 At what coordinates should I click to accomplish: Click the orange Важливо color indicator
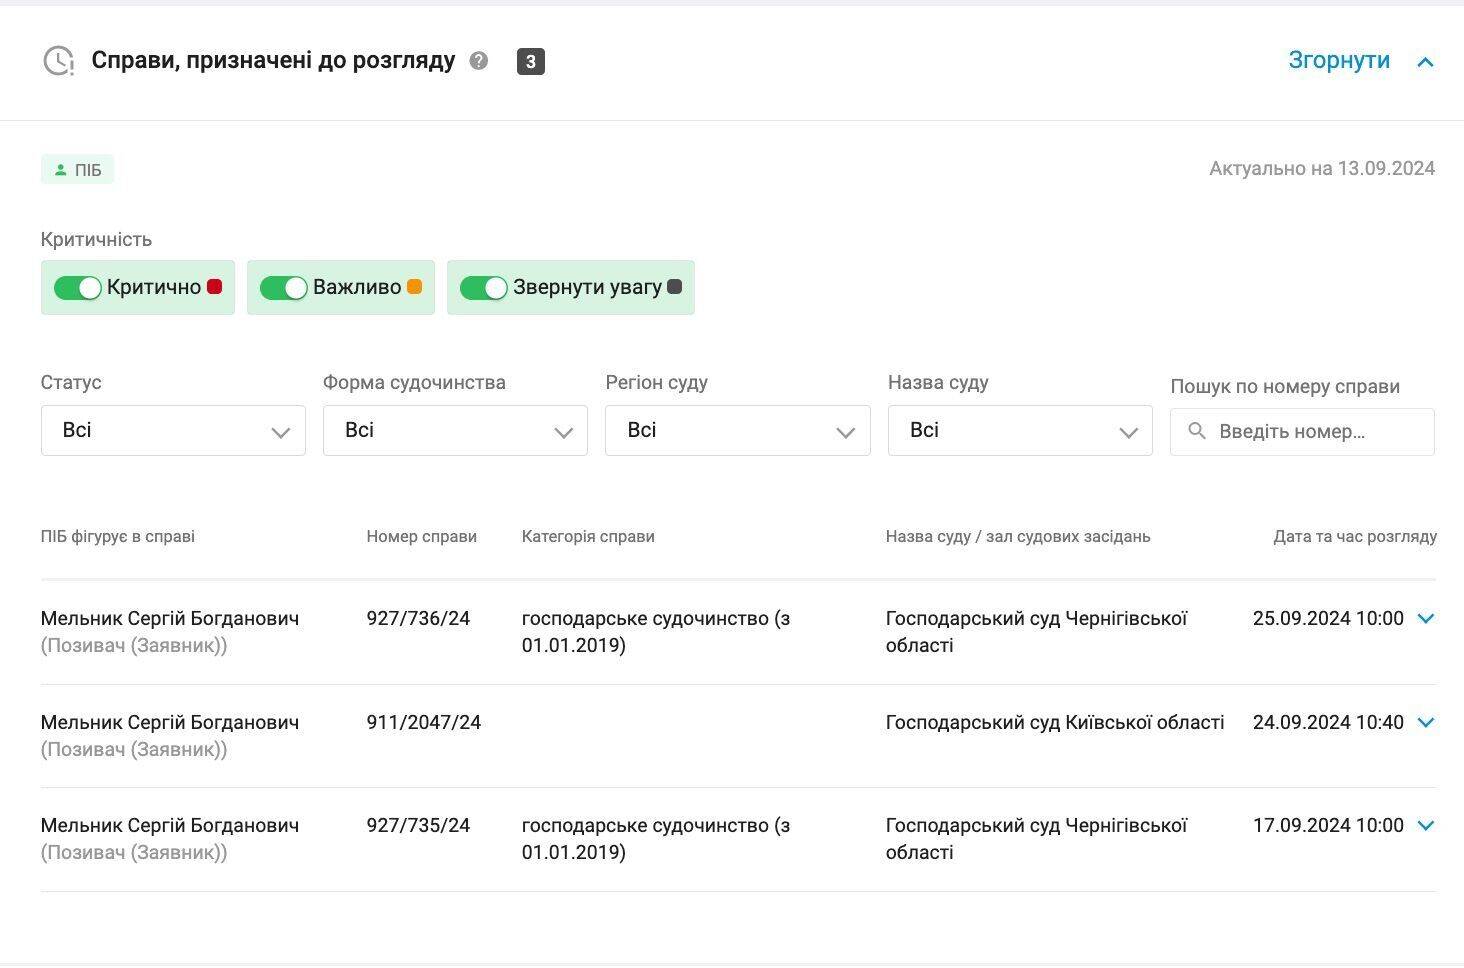tap(414, 287)
